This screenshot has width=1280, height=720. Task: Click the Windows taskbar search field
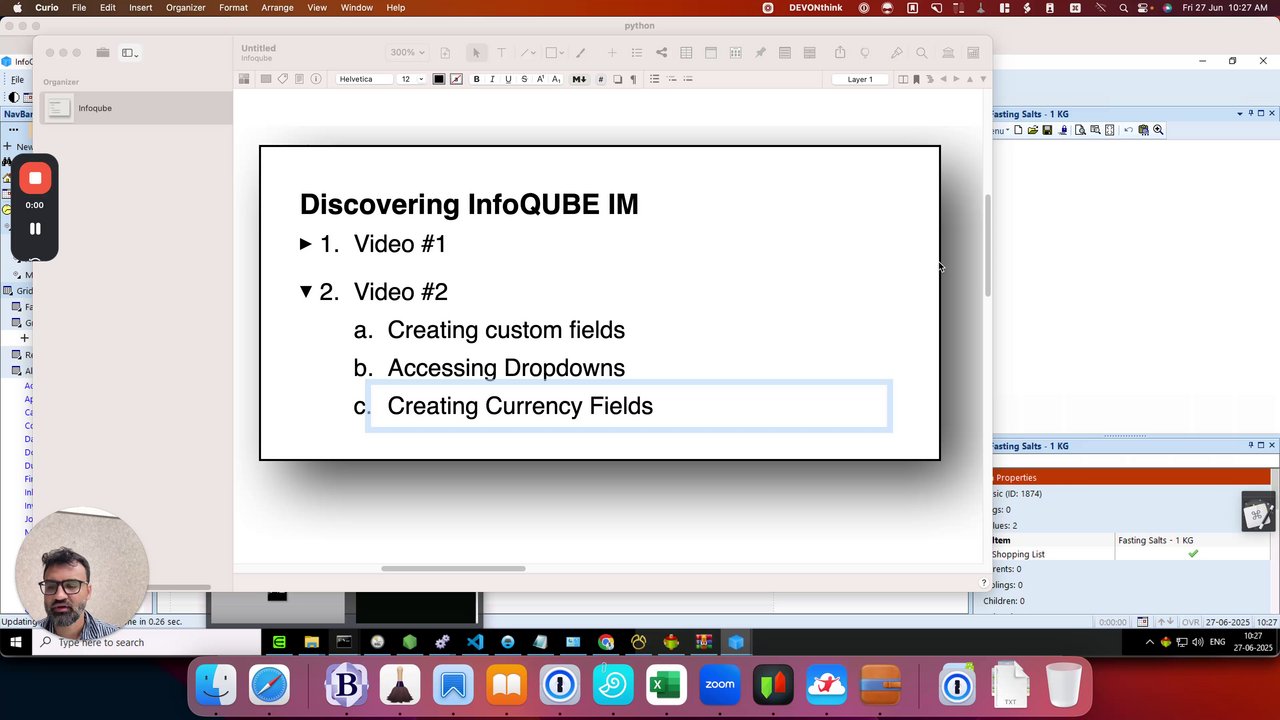pyautogui.click(x=146, y=642)
